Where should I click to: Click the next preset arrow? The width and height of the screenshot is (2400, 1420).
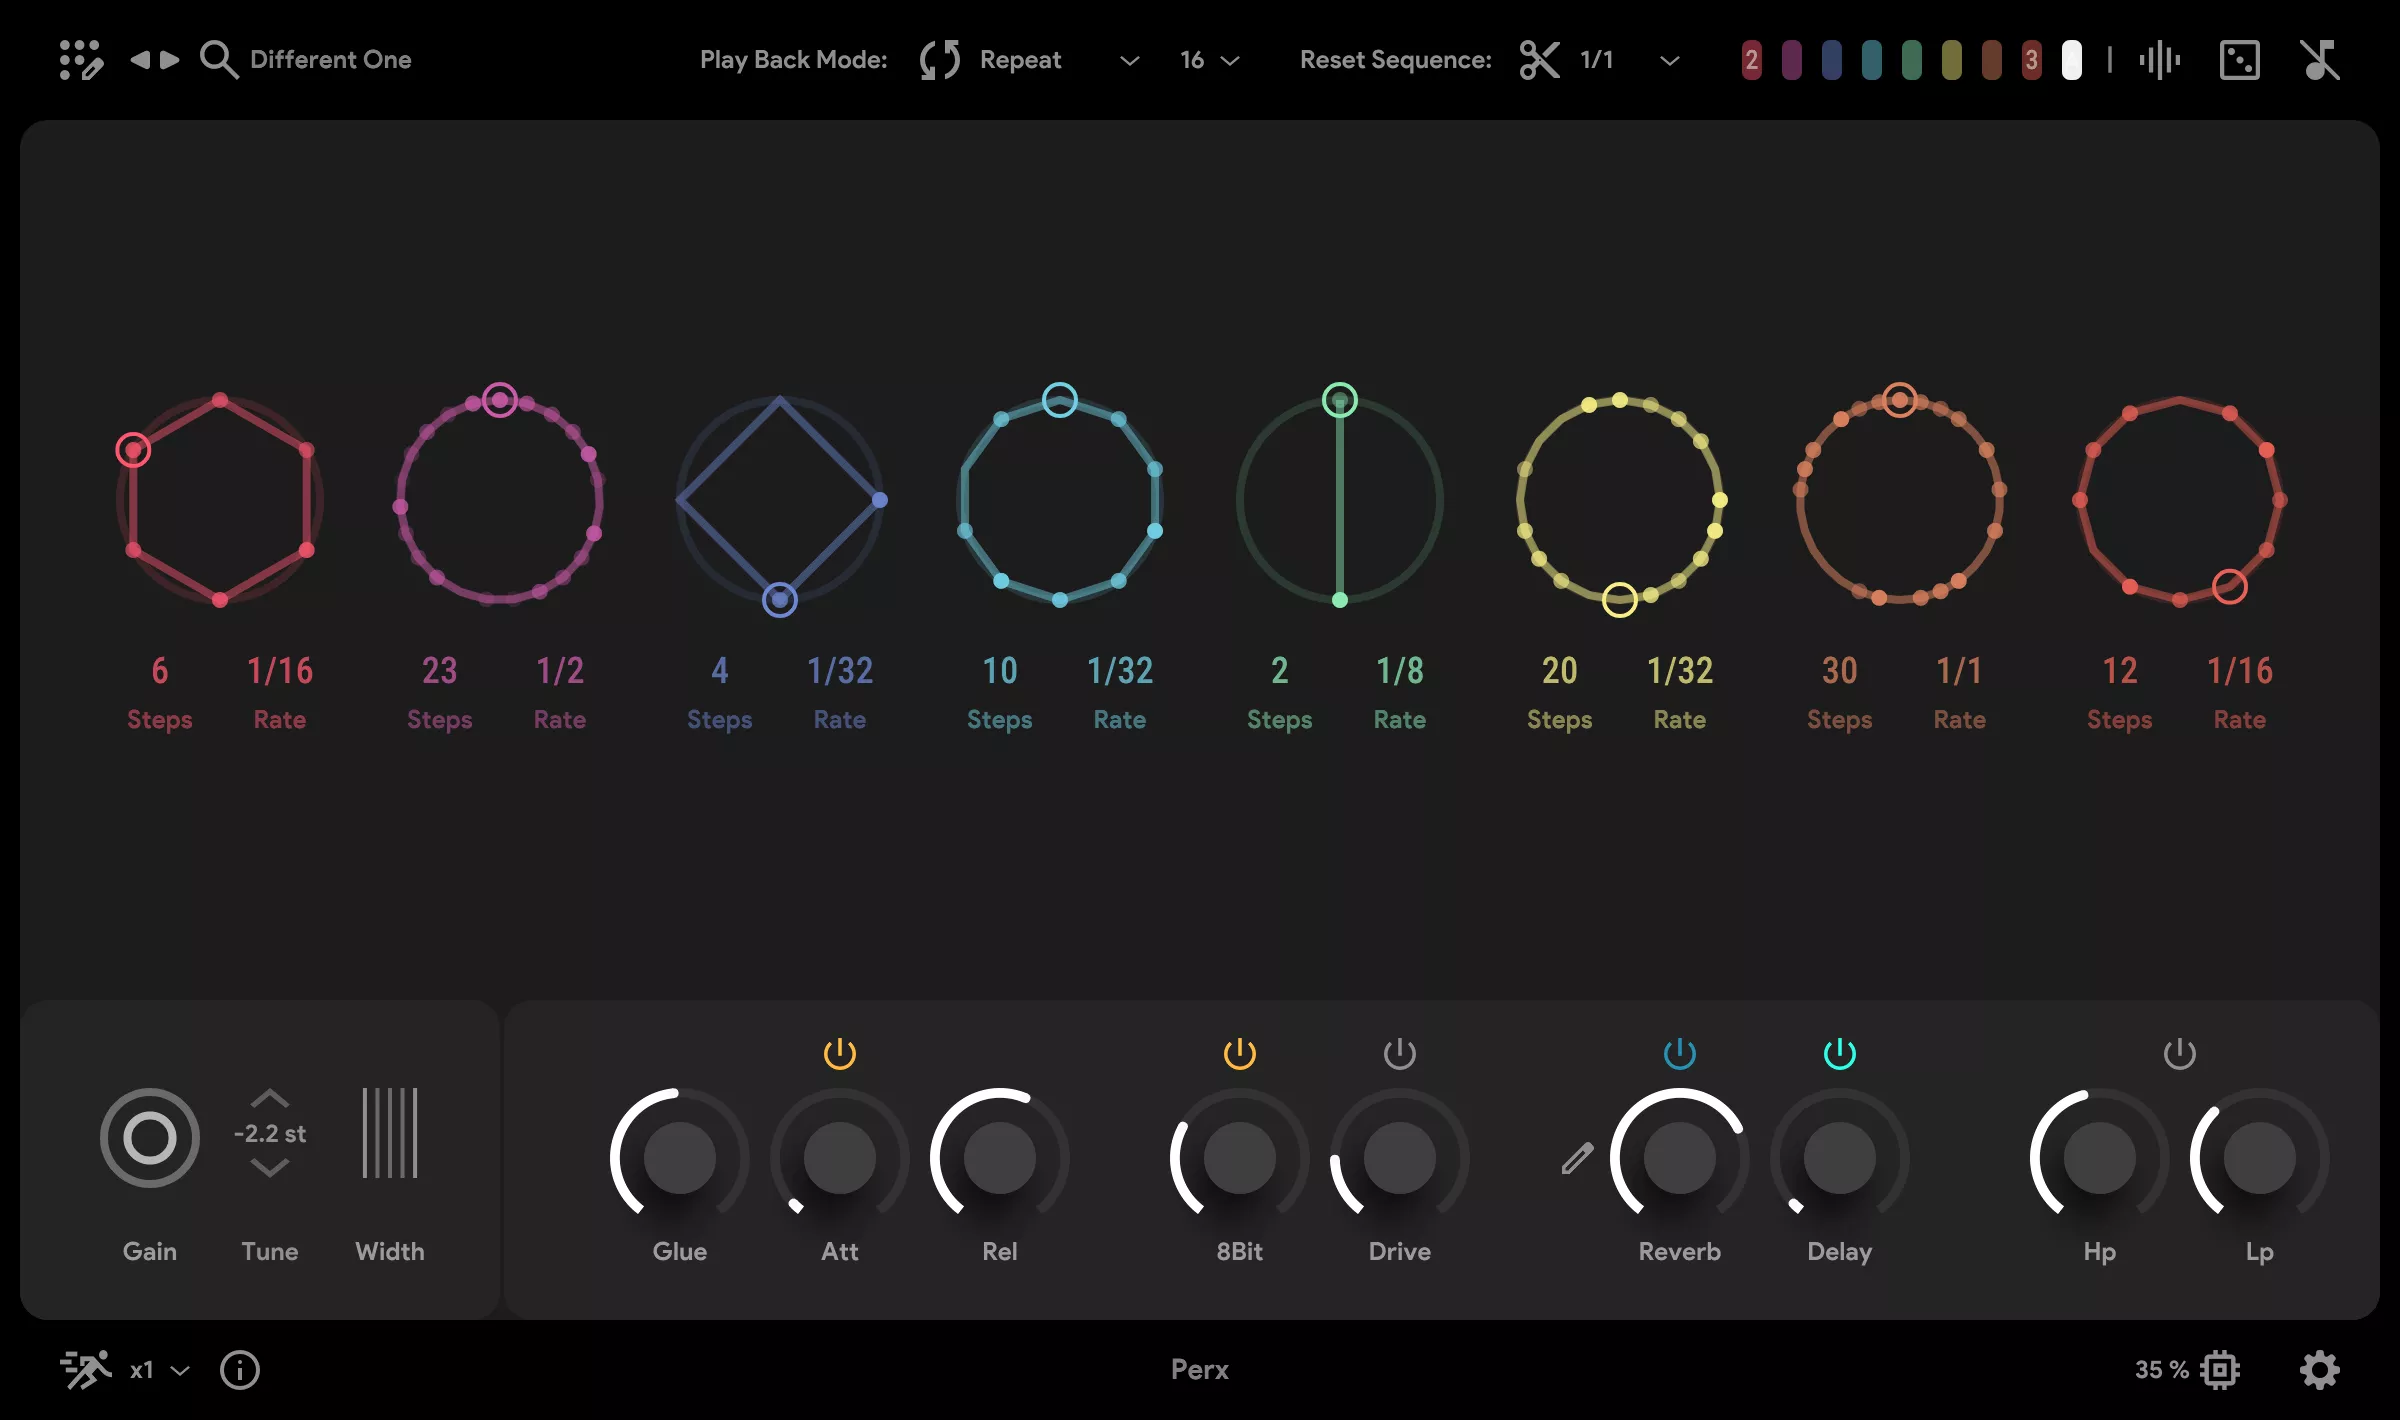click(x=168, y=60)
